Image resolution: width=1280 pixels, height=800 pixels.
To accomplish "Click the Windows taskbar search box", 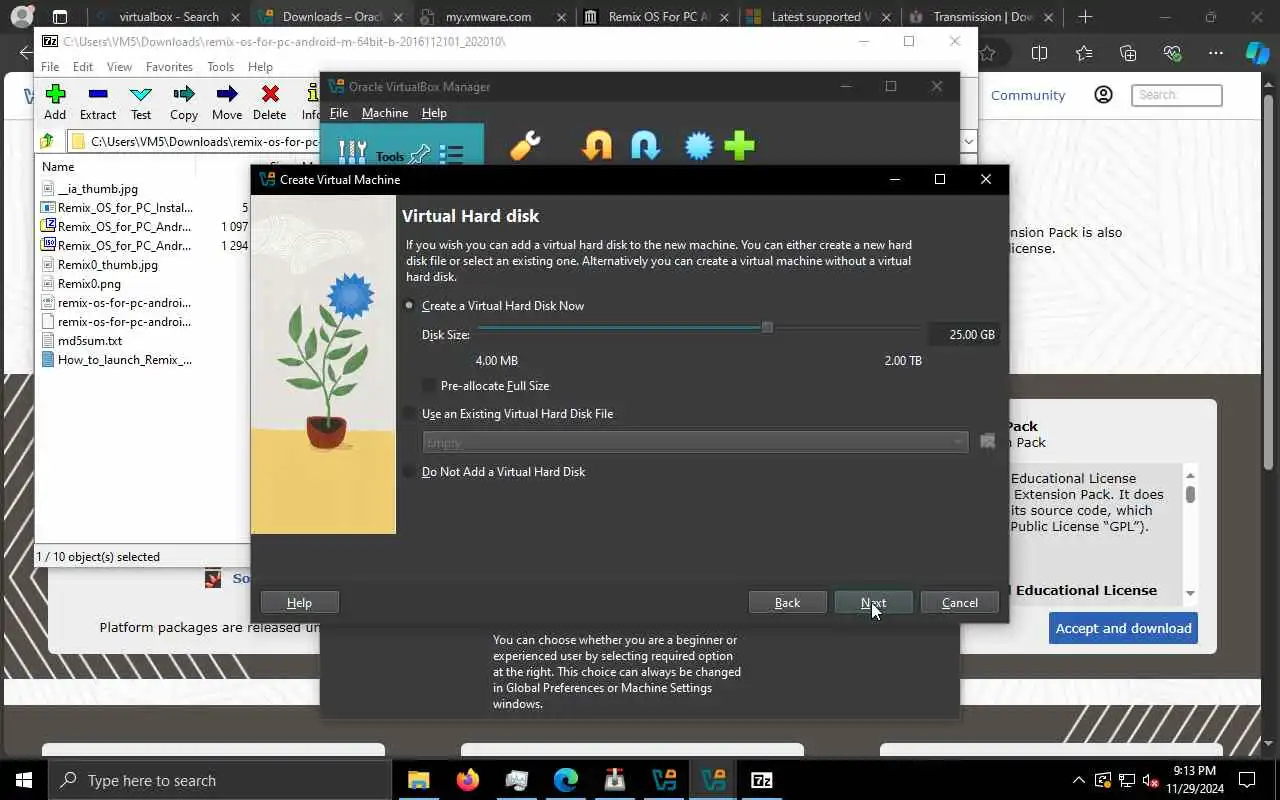I will click(220, 780).
